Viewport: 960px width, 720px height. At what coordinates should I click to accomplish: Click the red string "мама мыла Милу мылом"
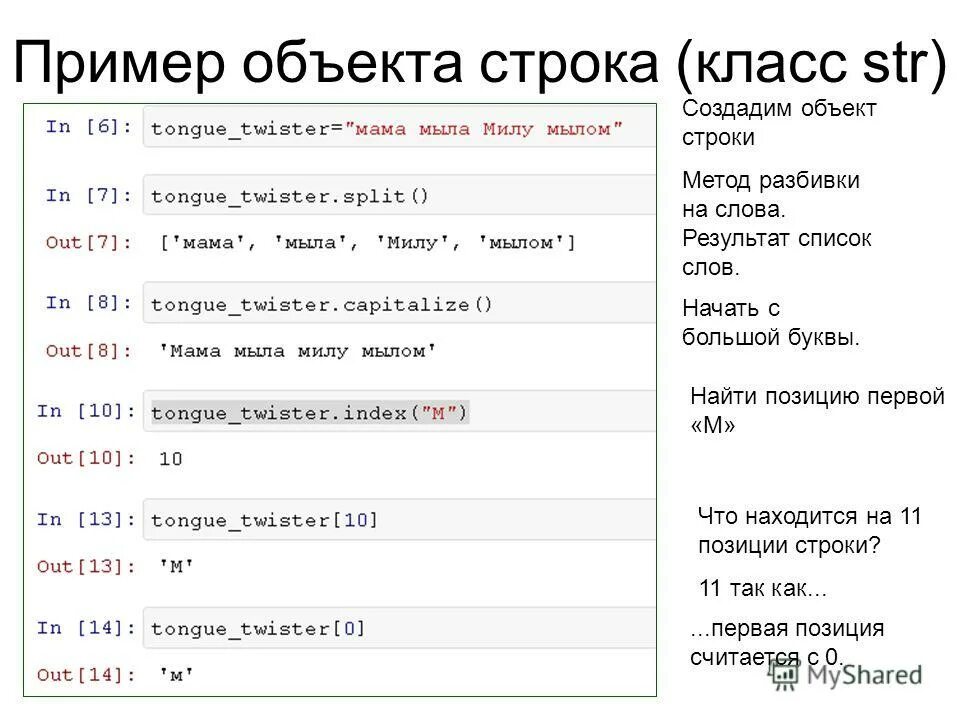[x=484, y=129]
